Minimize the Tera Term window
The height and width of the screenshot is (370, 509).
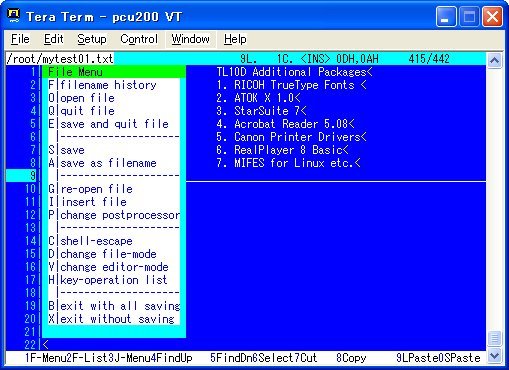pyautogui.click(x=446, y=16)
